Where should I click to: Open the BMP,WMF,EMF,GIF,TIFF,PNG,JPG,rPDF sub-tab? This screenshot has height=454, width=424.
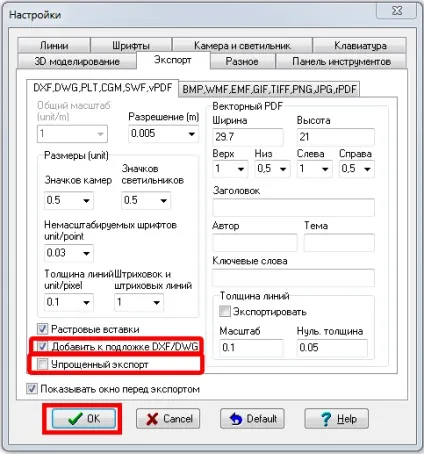(269, 89)
